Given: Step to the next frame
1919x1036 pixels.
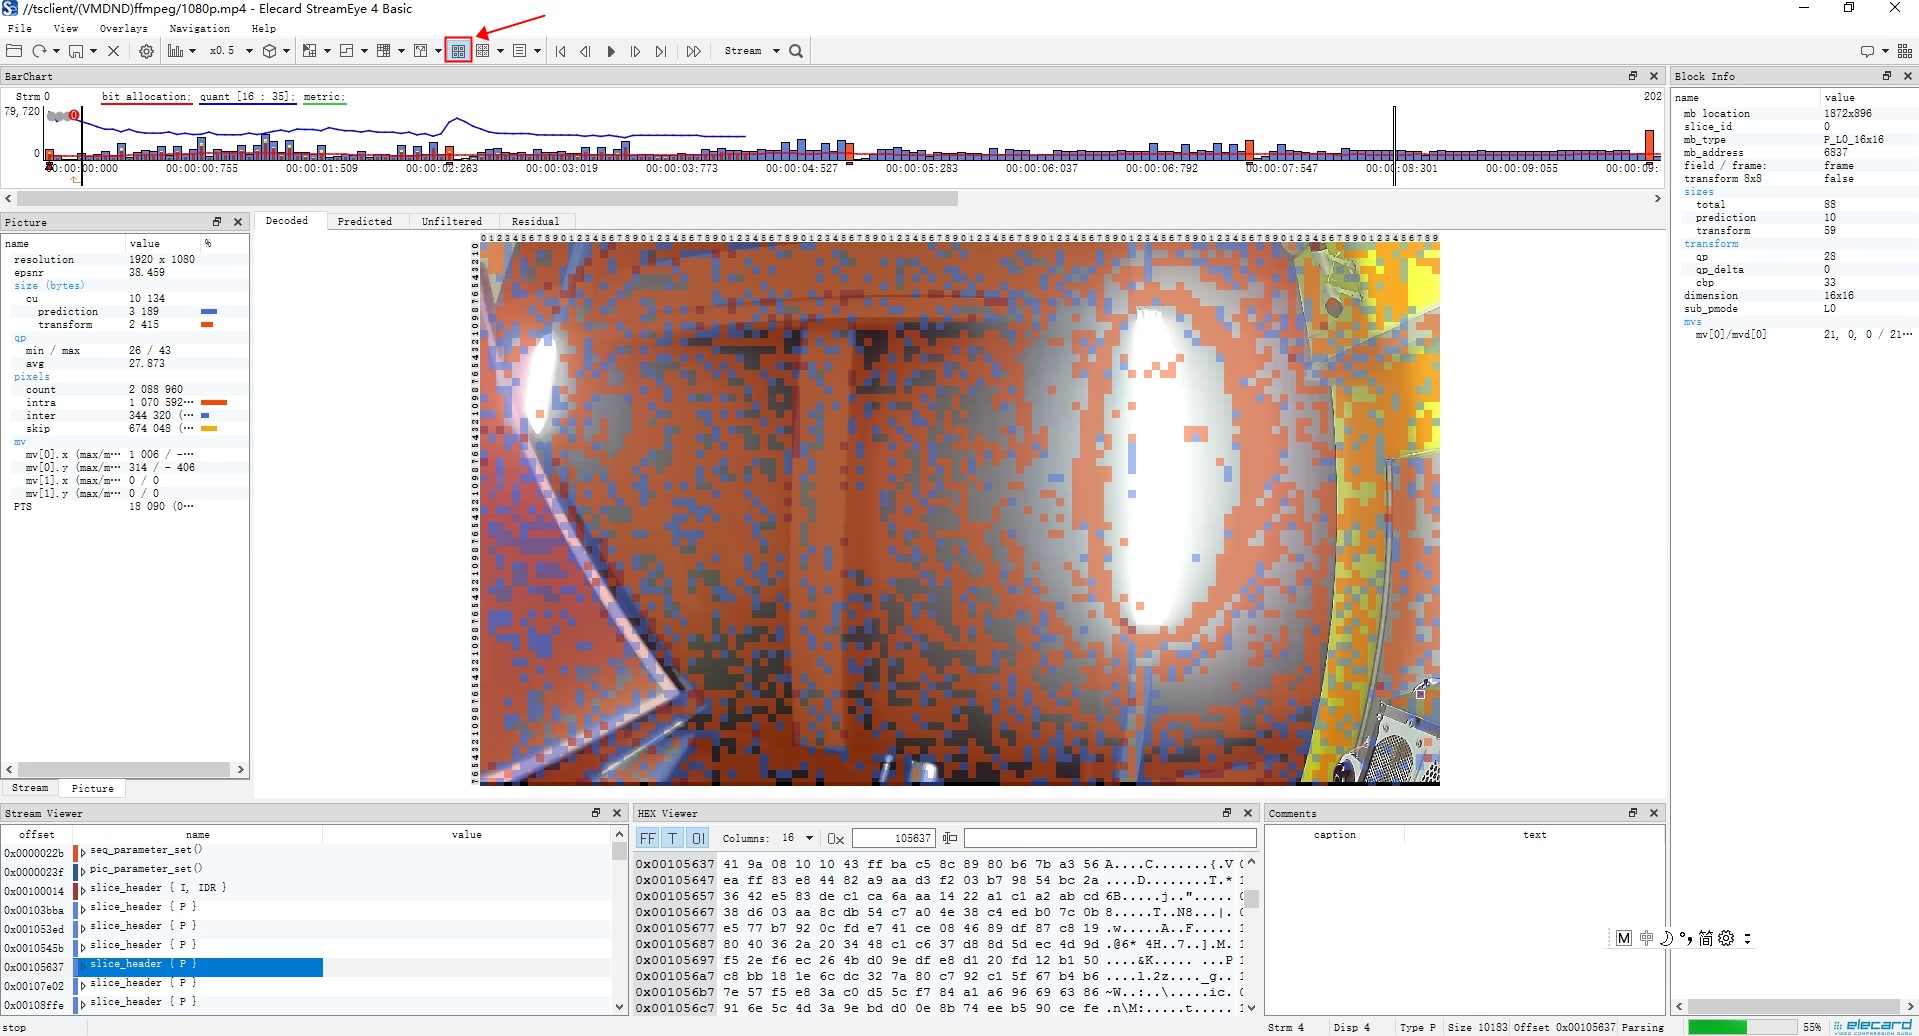Looking at the screenshot, I should pyautogui.click(x=635, y=51).
